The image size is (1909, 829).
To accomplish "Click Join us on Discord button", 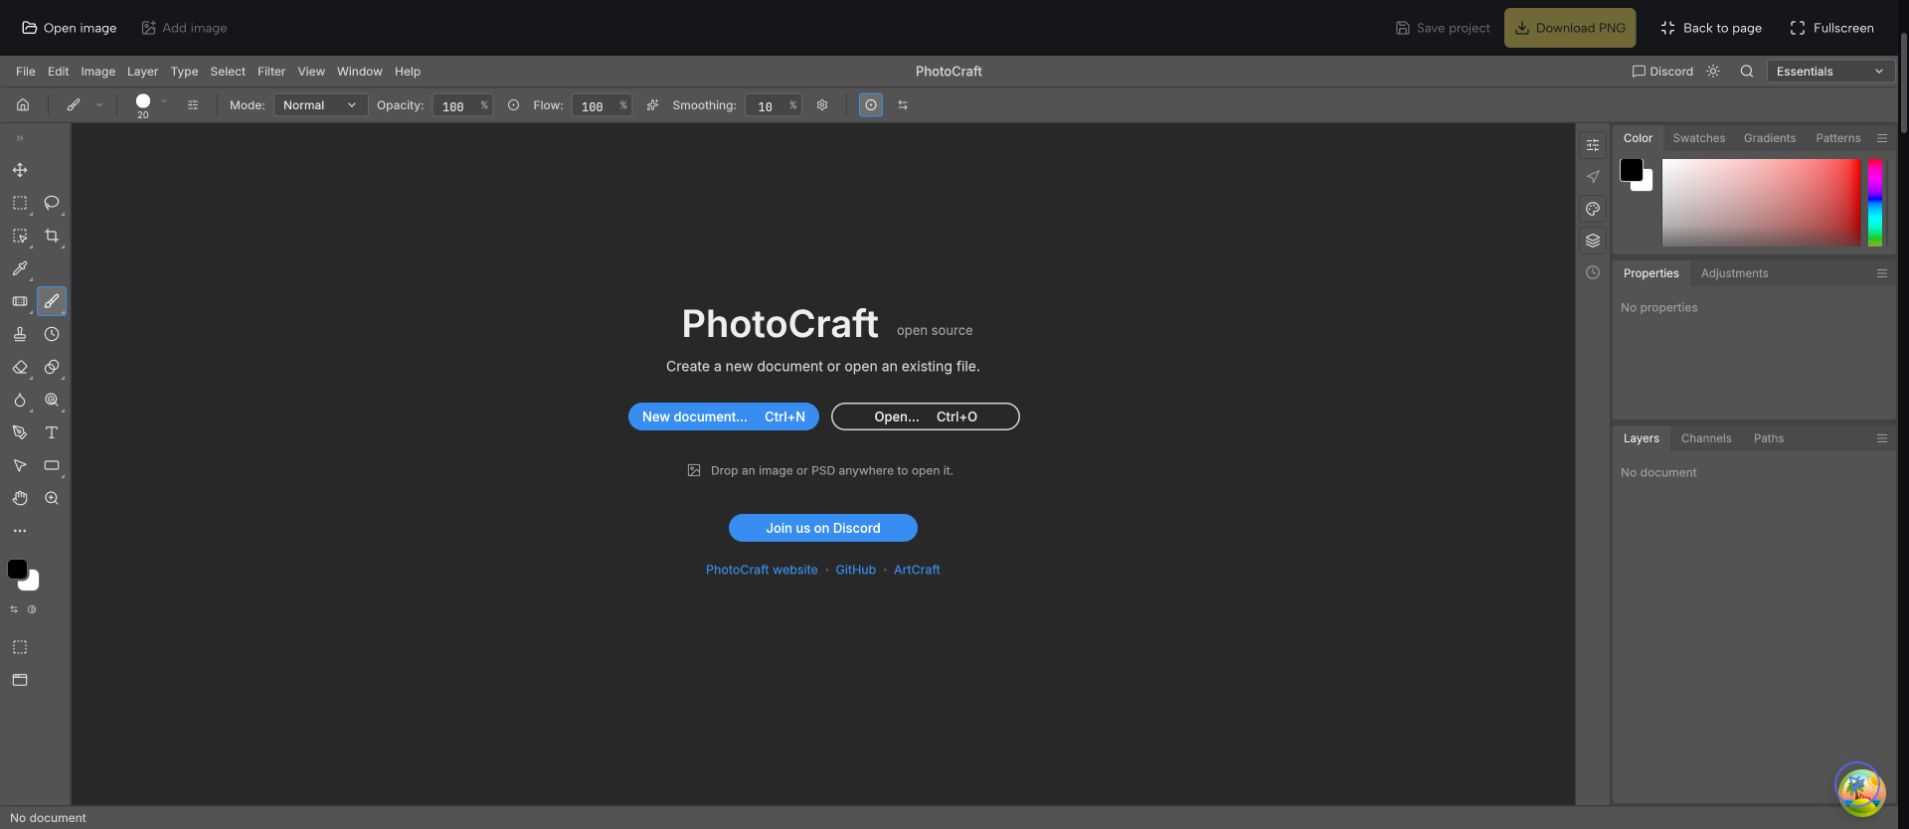I will click(x=823, y=528).
